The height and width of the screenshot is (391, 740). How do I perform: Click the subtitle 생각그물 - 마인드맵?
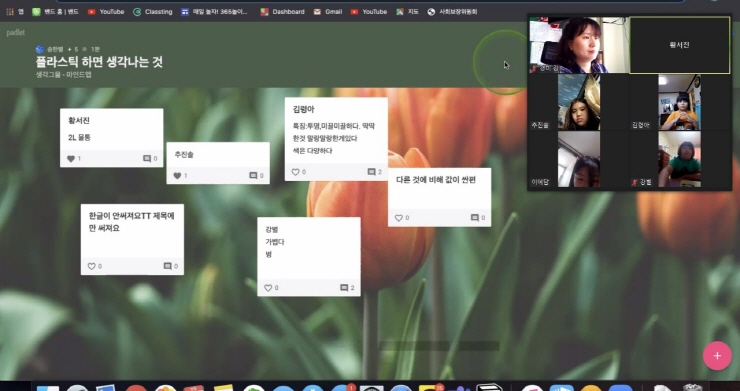63,75
